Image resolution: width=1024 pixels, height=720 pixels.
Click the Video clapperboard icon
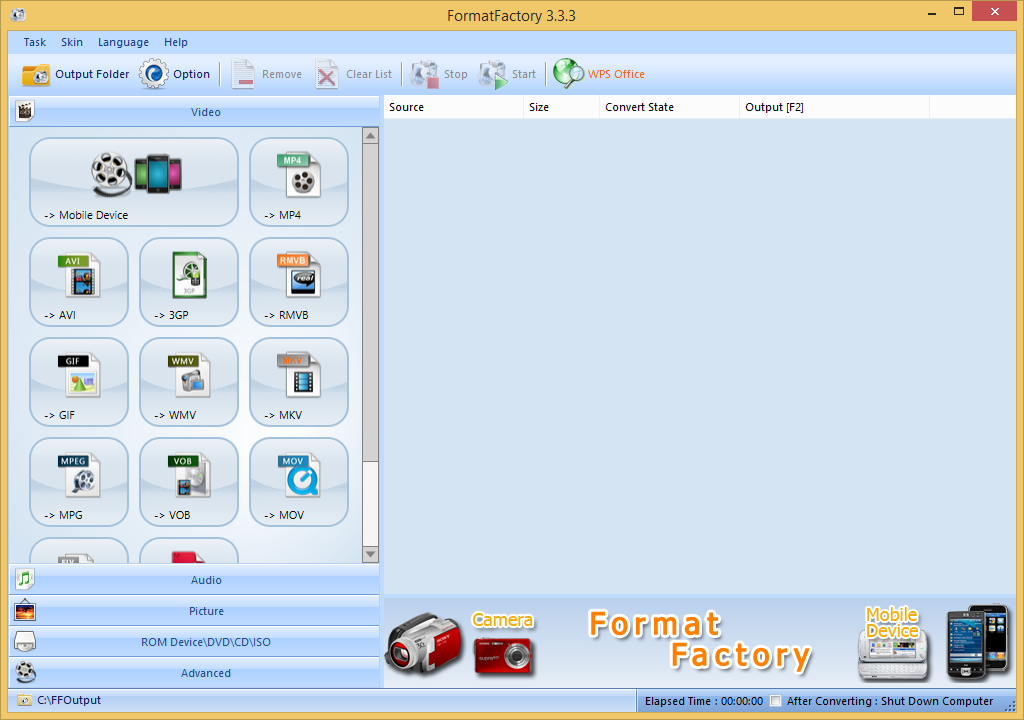point(25,111)
